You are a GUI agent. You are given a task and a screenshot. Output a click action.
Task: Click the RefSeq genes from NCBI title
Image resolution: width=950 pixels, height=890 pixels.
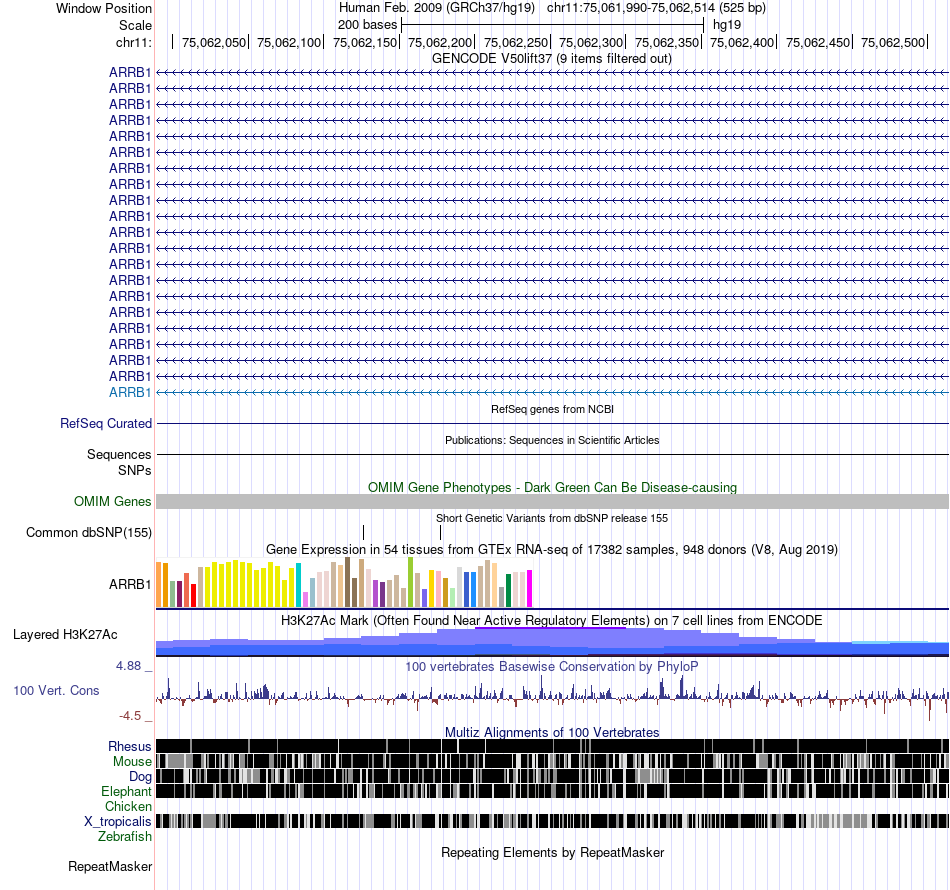(x=552, y=410)
